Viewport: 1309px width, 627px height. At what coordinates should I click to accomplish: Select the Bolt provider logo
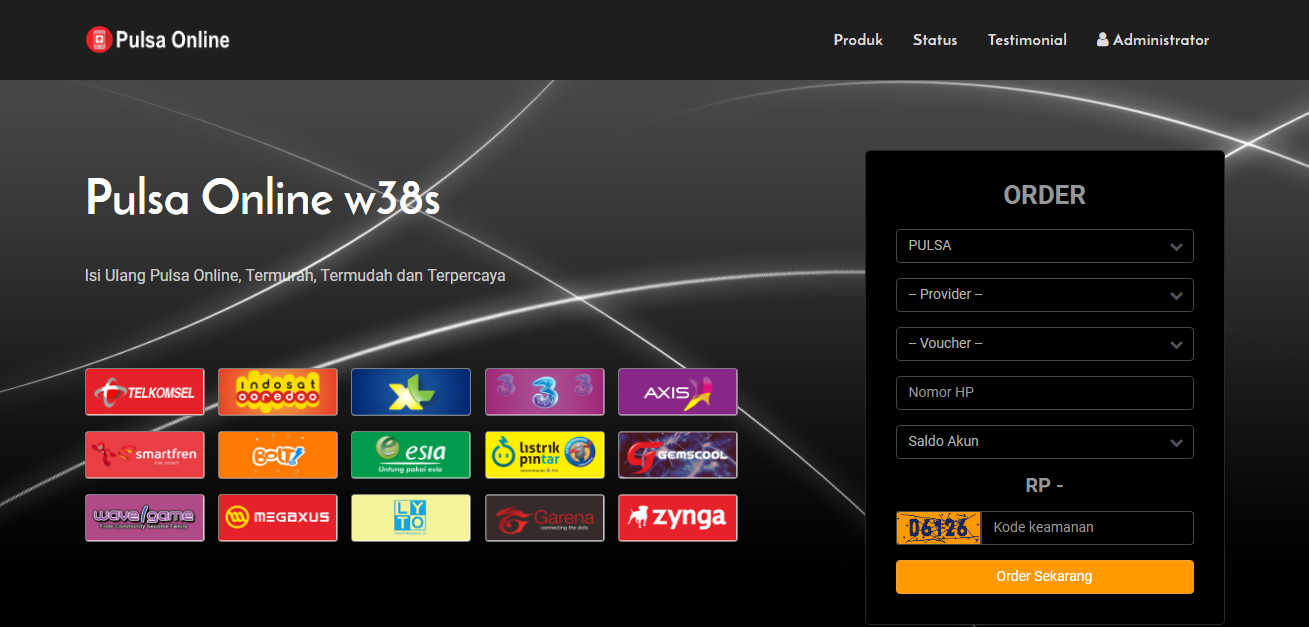tap(278, 455)
